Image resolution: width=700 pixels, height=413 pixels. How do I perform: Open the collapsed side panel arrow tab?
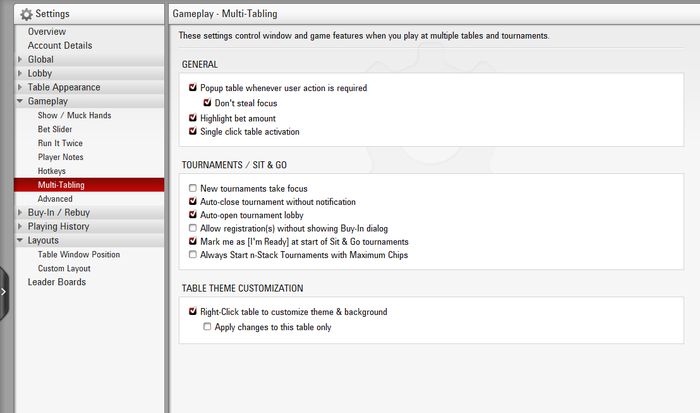click(4, 292)
